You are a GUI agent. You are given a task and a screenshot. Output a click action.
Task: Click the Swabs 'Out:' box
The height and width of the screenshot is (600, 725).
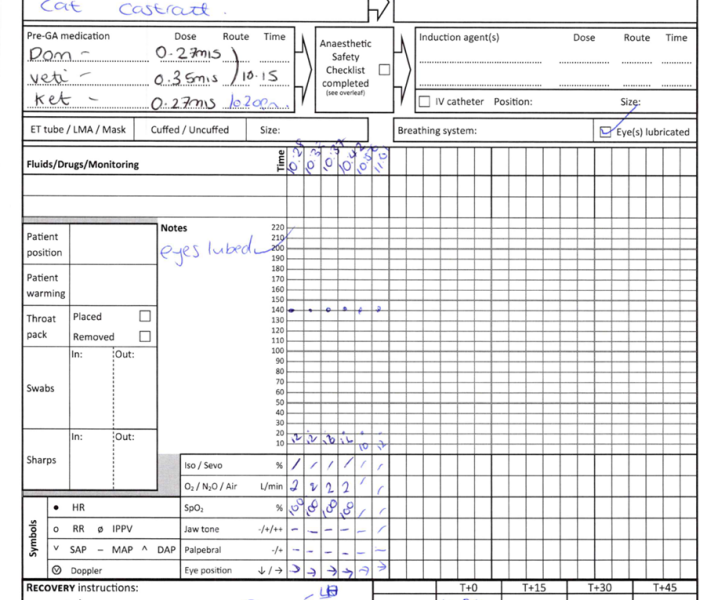point(135,388)
